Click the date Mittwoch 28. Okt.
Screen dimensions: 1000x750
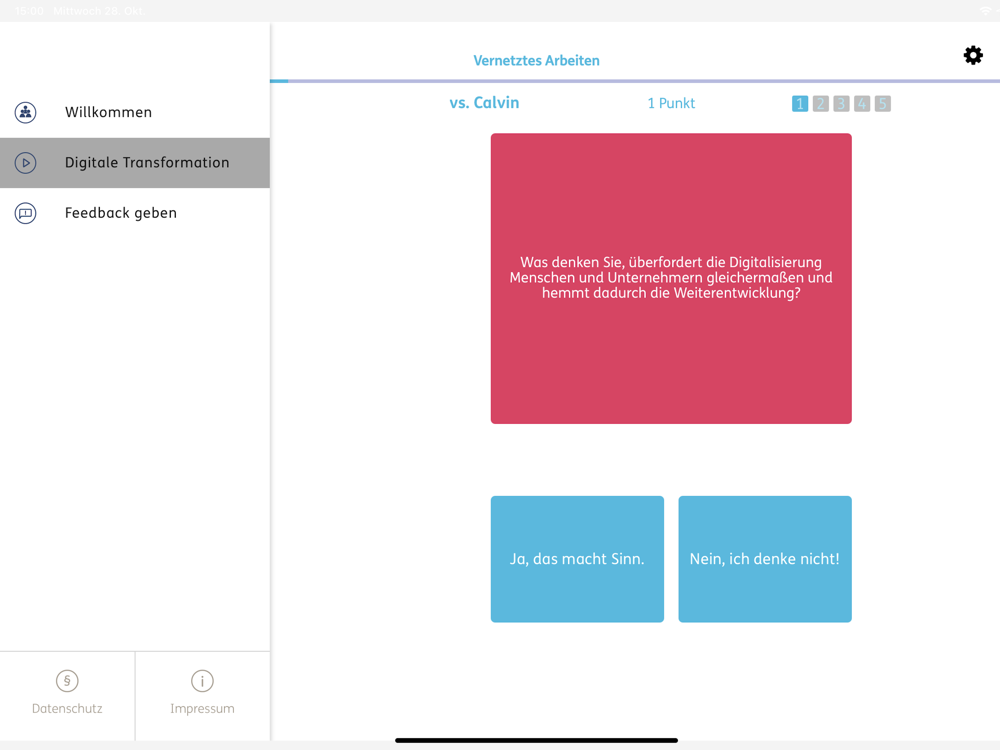pyautogui.click(x=99, y=11)
